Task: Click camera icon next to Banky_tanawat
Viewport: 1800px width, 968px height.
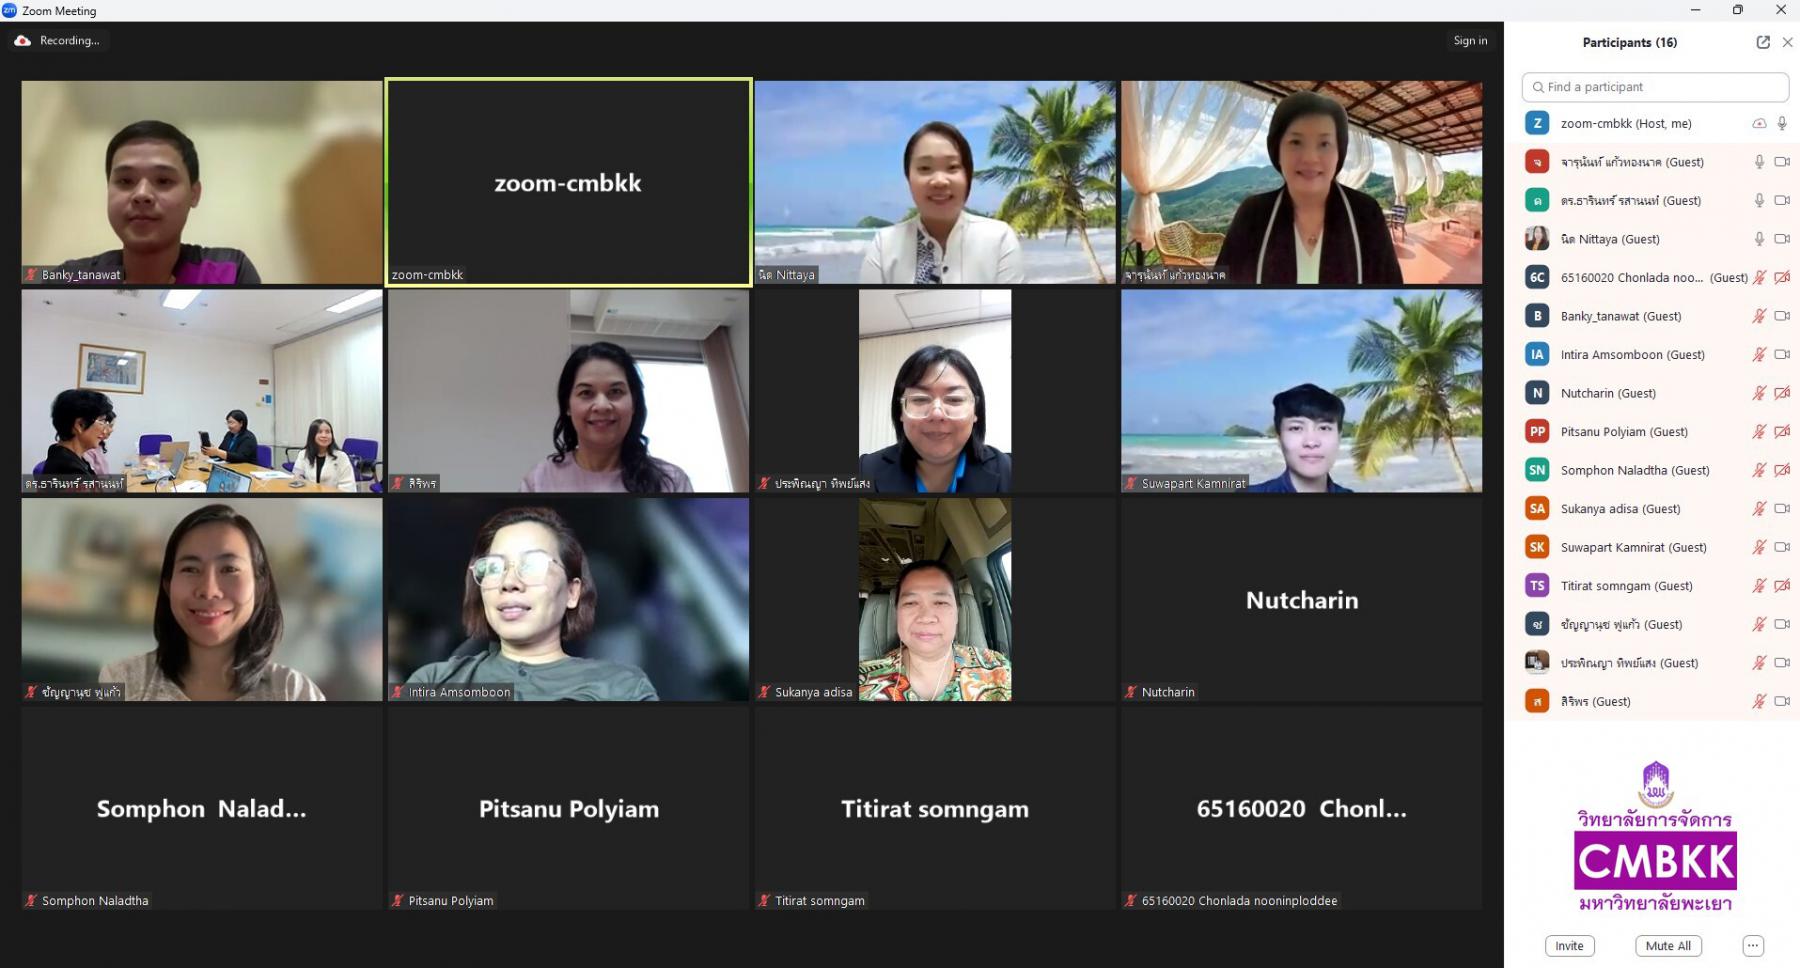Action: coord(1782,316)
